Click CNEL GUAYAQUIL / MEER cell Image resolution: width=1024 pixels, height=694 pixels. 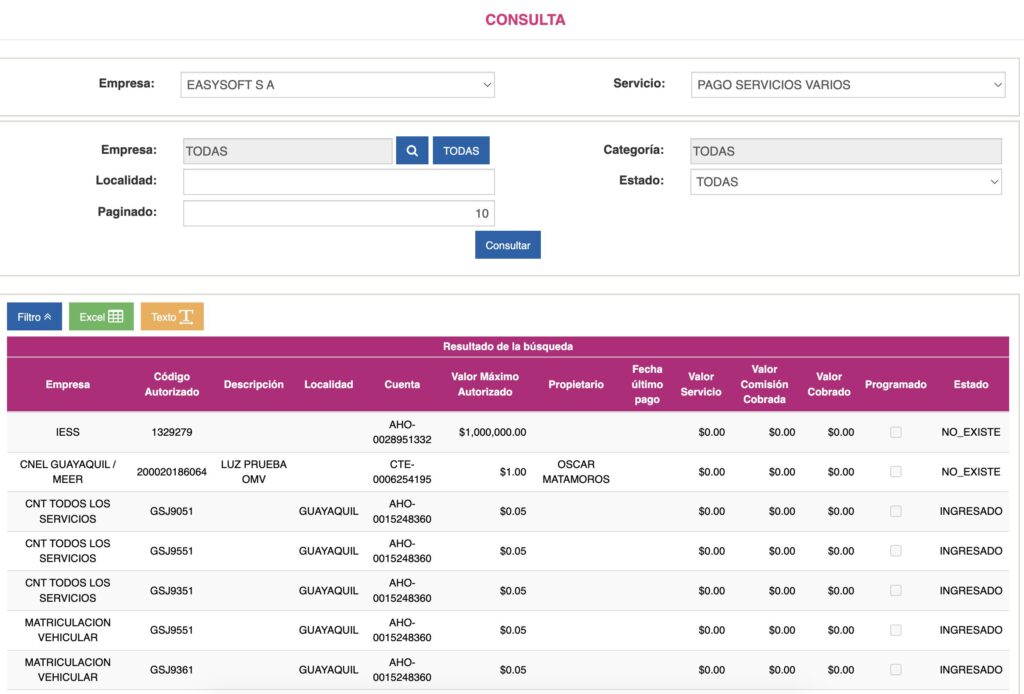(68, 471)
